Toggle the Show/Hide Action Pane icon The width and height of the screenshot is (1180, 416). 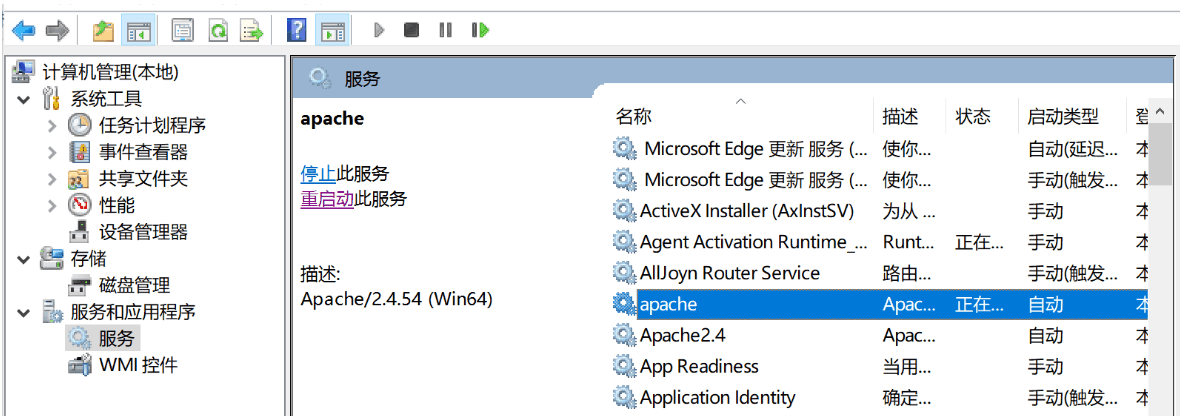coord(332,30)
